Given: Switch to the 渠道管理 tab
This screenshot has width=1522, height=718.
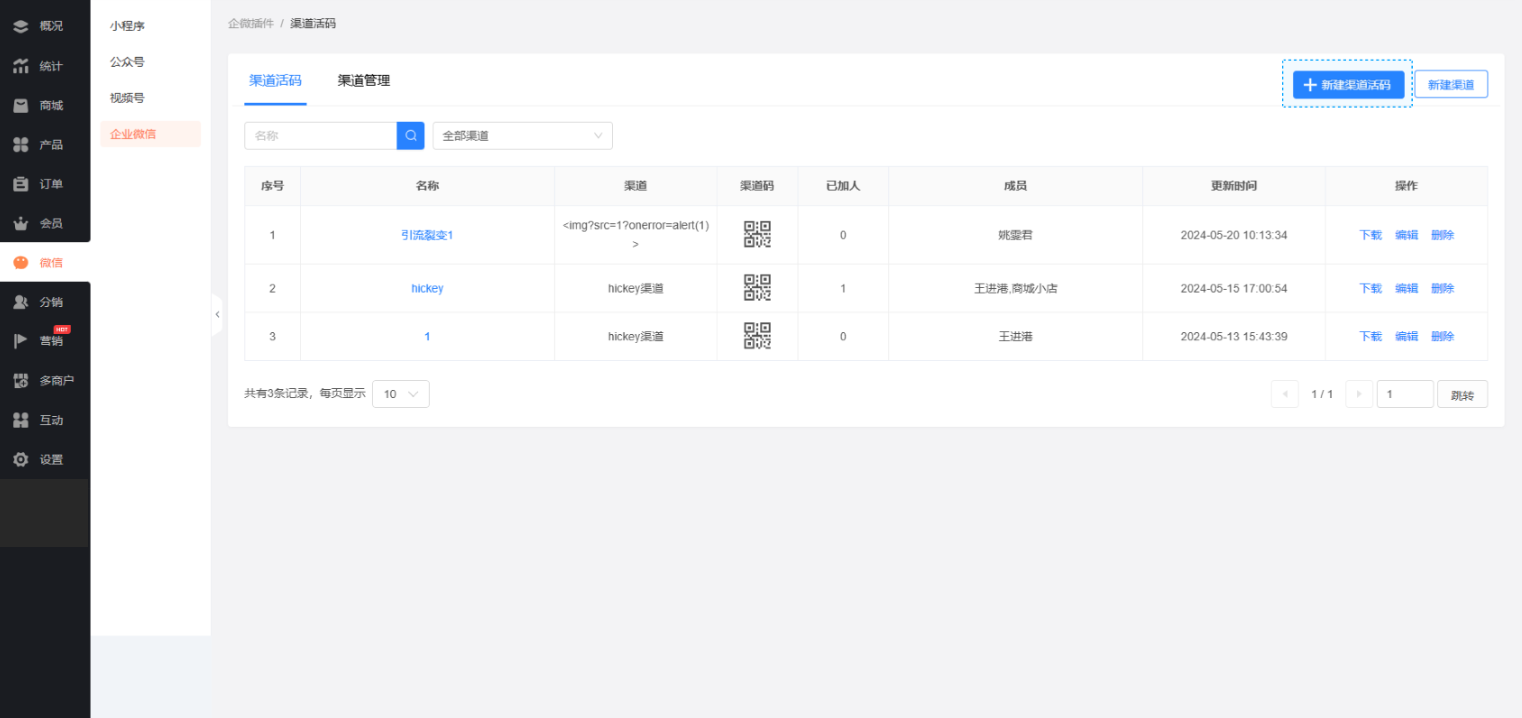Looking at the screenshot, I should click(x=364, y=81).
